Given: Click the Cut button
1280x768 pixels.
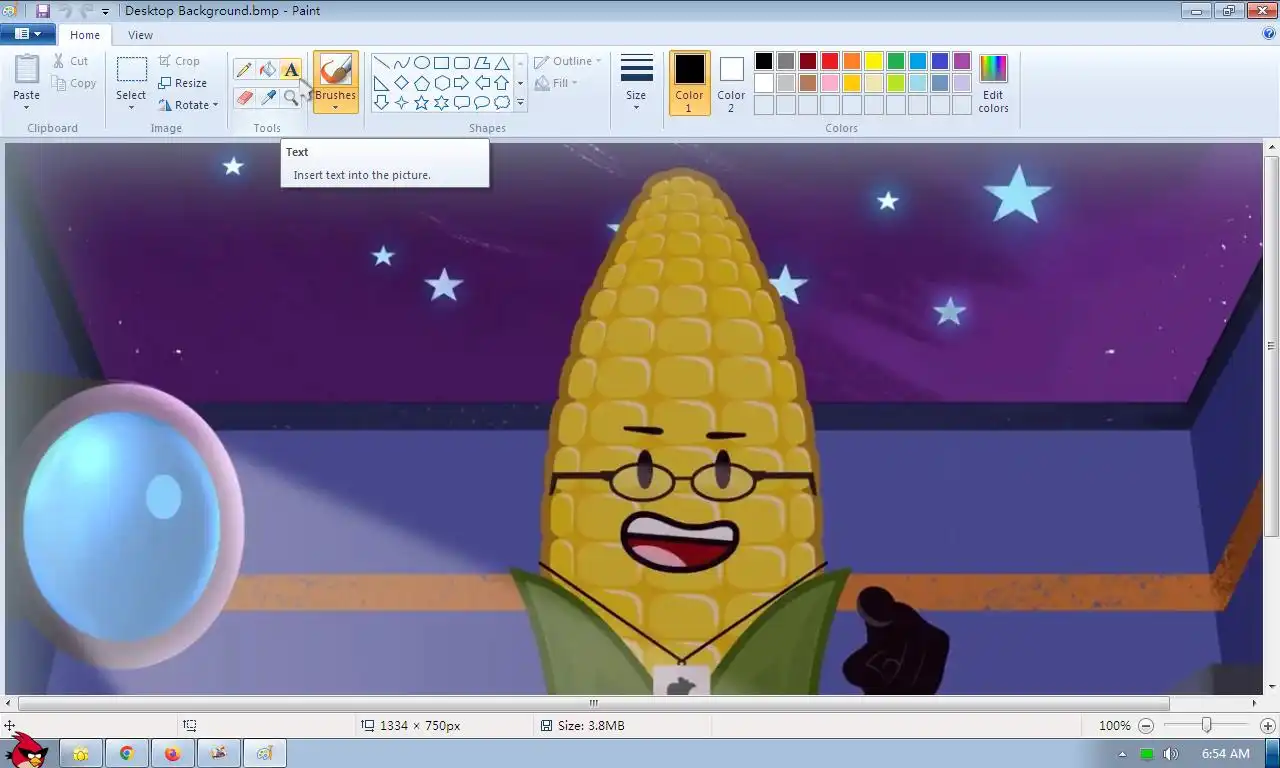Looking at the screenshot, I should pyautogui.click(x=71, y=61).
